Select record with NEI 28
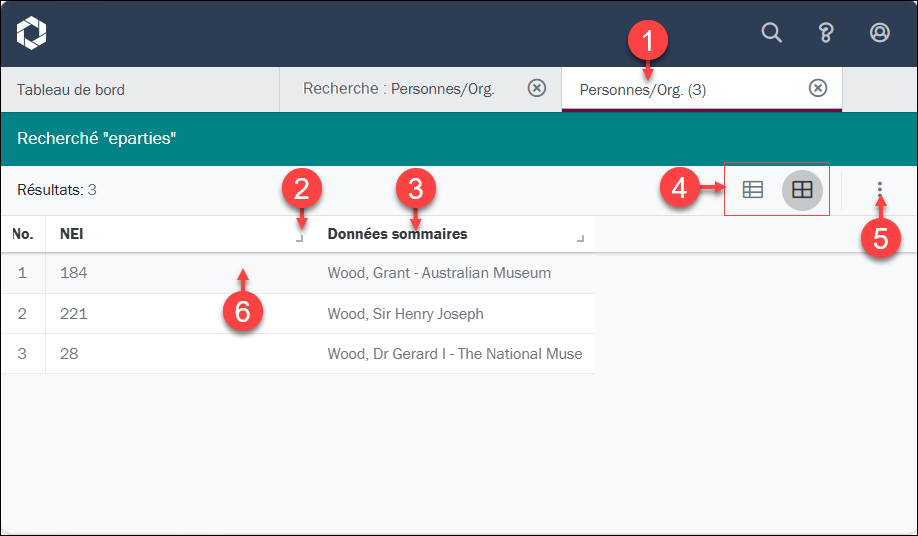Image resolution: width=918 pixels, height=536 pixels. coord(297,353)
